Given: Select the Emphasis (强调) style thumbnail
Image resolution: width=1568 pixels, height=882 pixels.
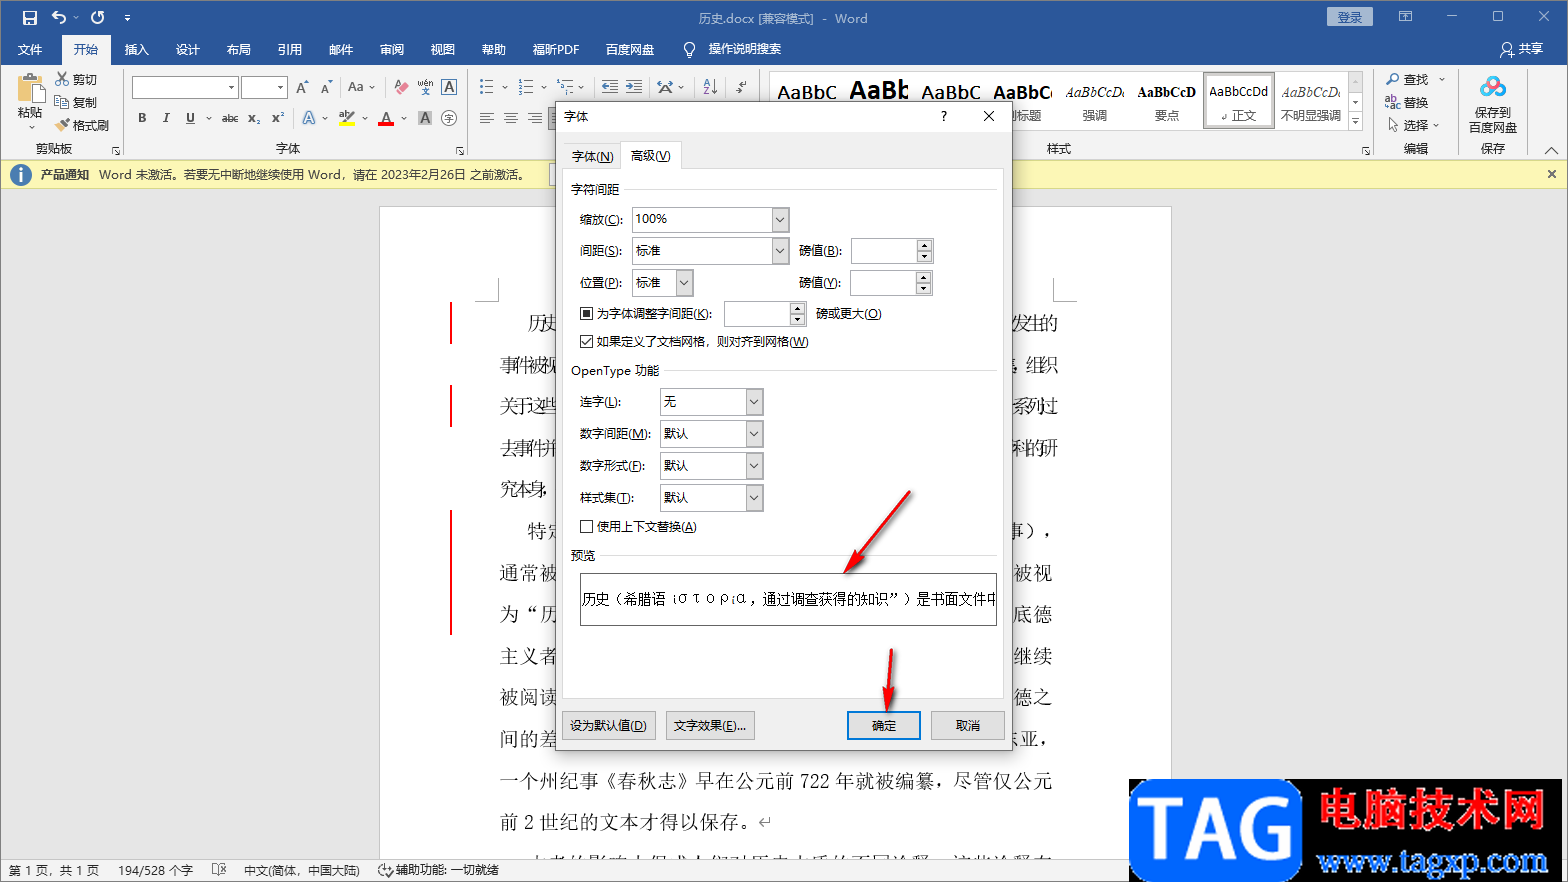Looking at the screenshot, I should click(1095, 102).
